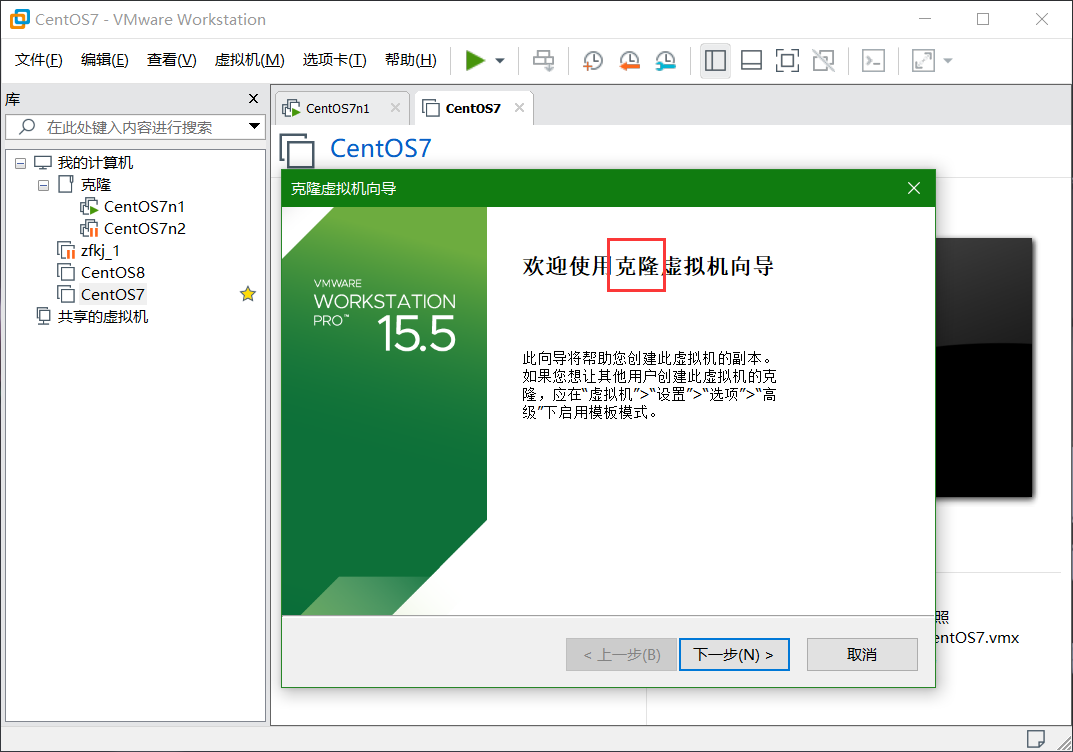
Task: Take a snapshot of this virtual machine
Action: 593,60
